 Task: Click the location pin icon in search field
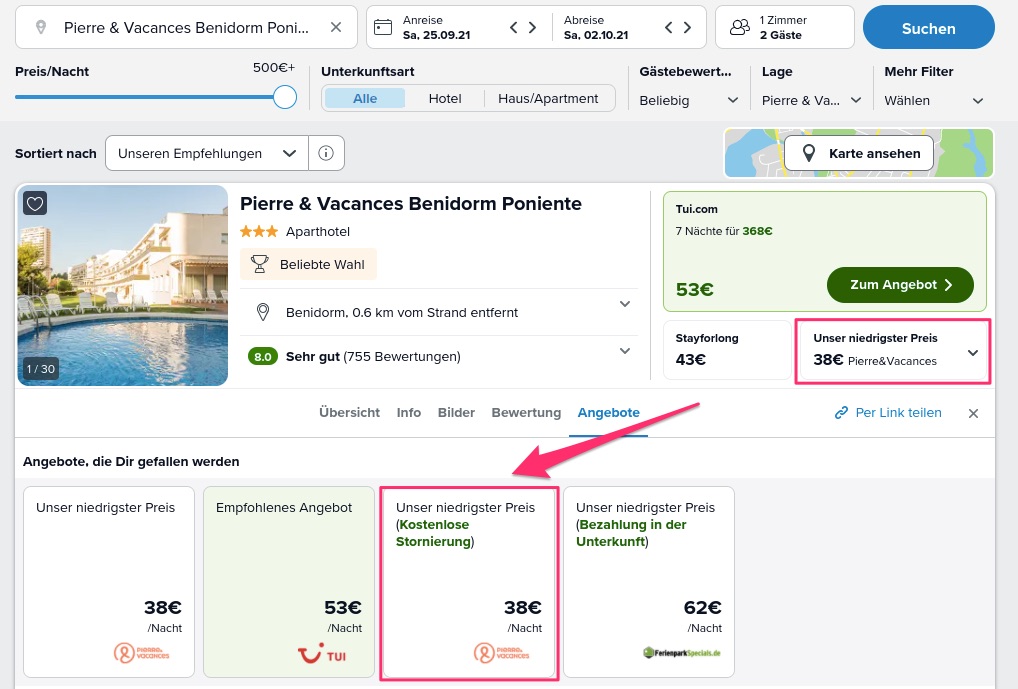(41, 27)
